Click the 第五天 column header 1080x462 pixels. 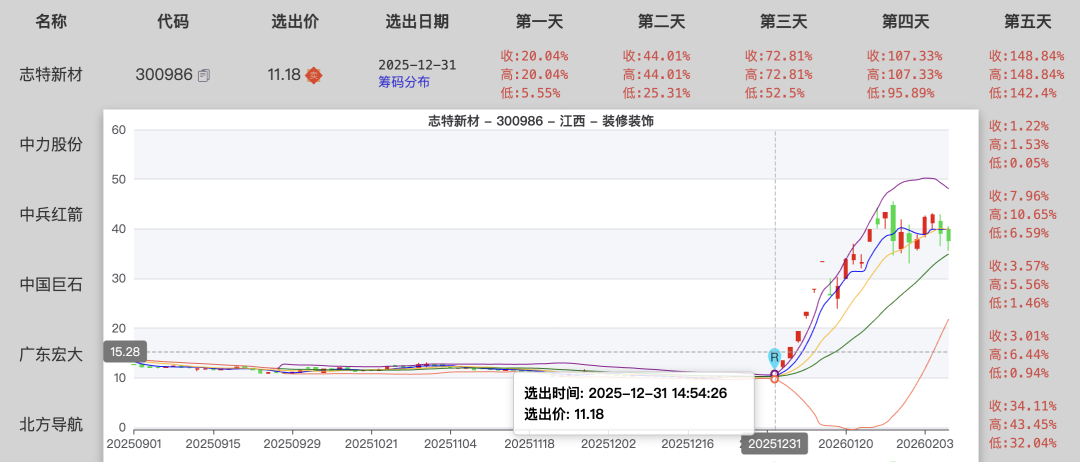coord(1028,21)
